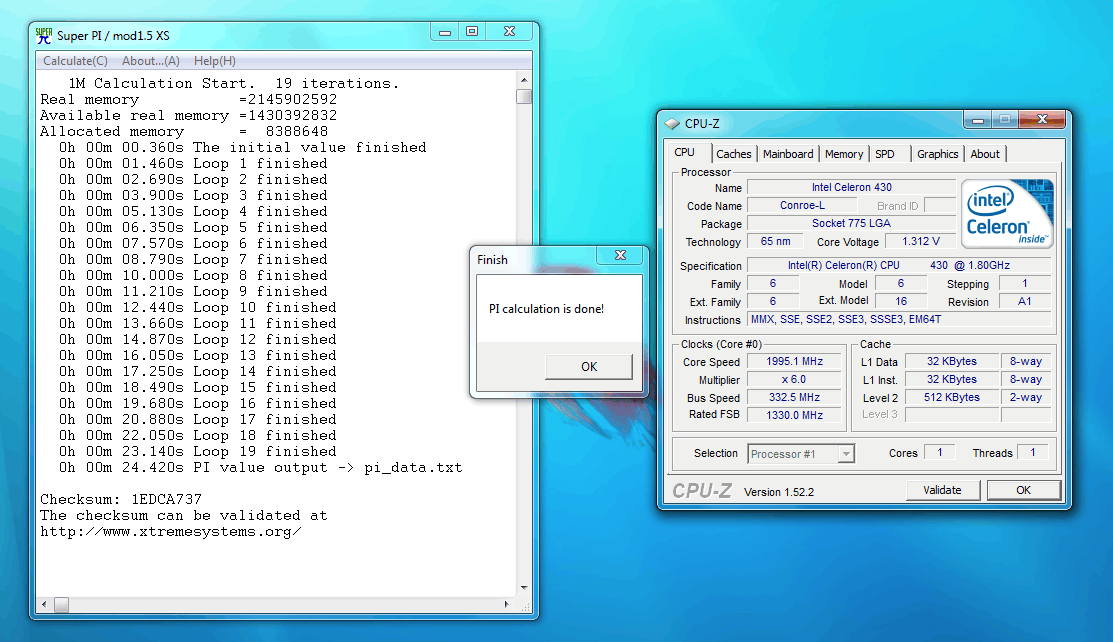1113x642 pixels.
Task: Click the 'PI value output -> pi_data.txt' line
Action: [x=261, y=467]
